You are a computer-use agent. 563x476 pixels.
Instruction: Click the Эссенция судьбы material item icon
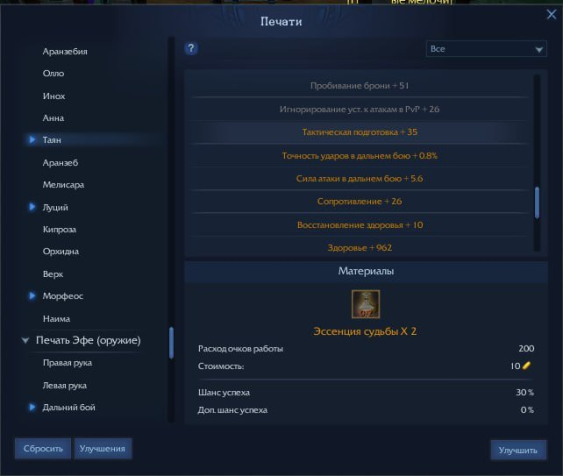[x=366, y=304]
